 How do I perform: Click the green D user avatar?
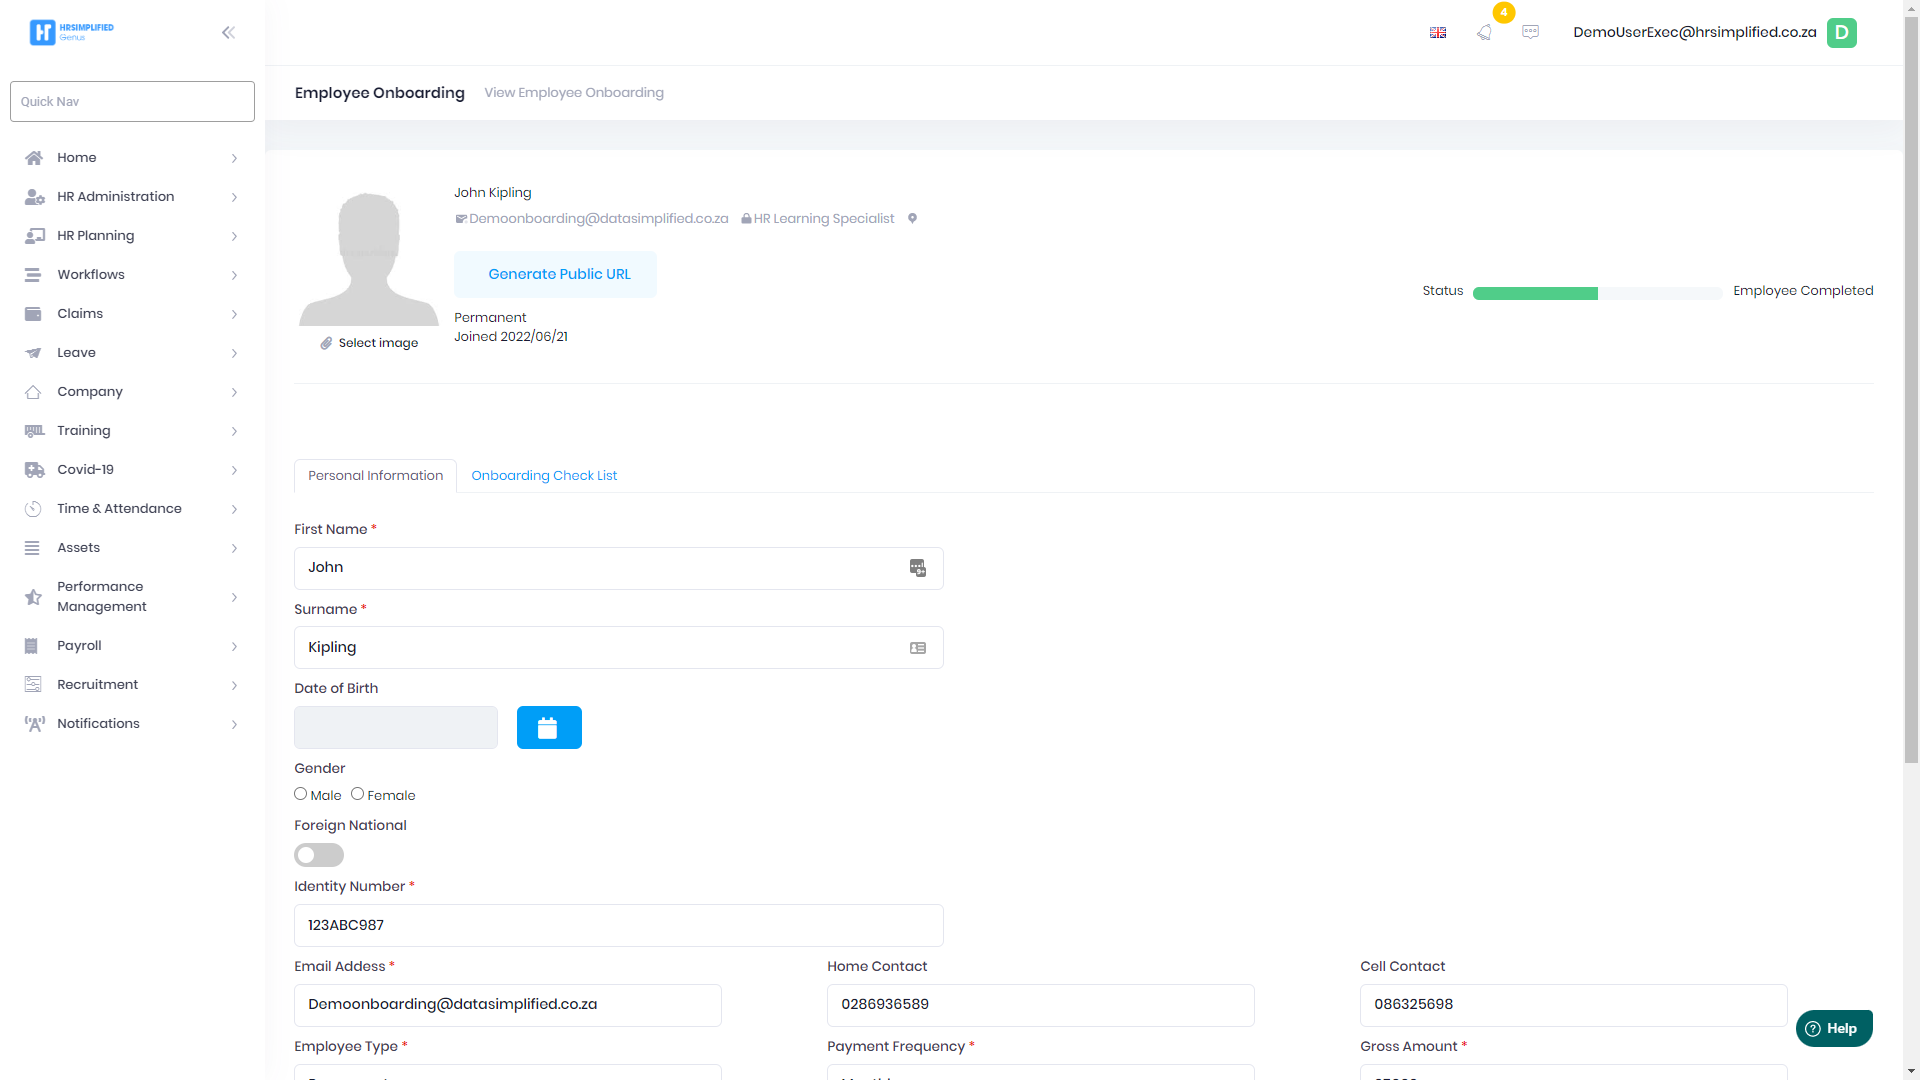point(1841,32)
